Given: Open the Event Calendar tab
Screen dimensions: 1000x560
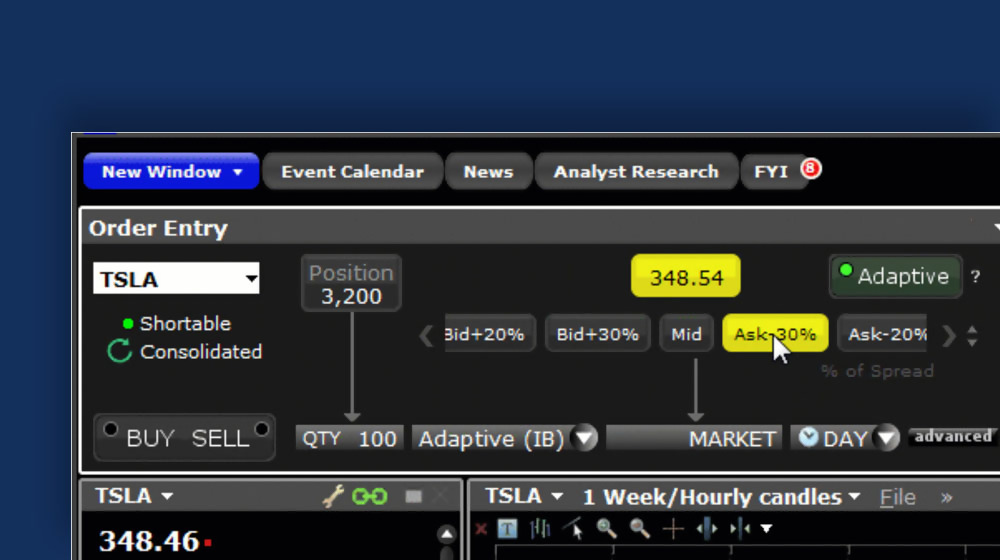Looking at the screenshot, I should click(x=352, y=172).
